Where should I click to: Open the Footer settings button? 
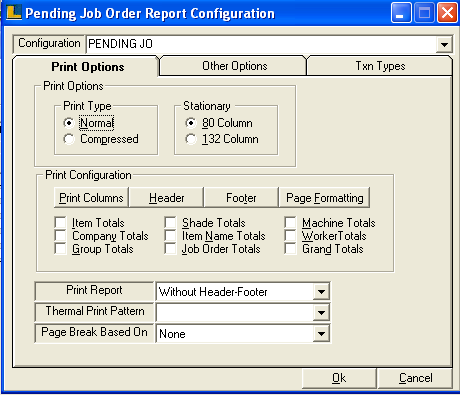tap(241, 198)
